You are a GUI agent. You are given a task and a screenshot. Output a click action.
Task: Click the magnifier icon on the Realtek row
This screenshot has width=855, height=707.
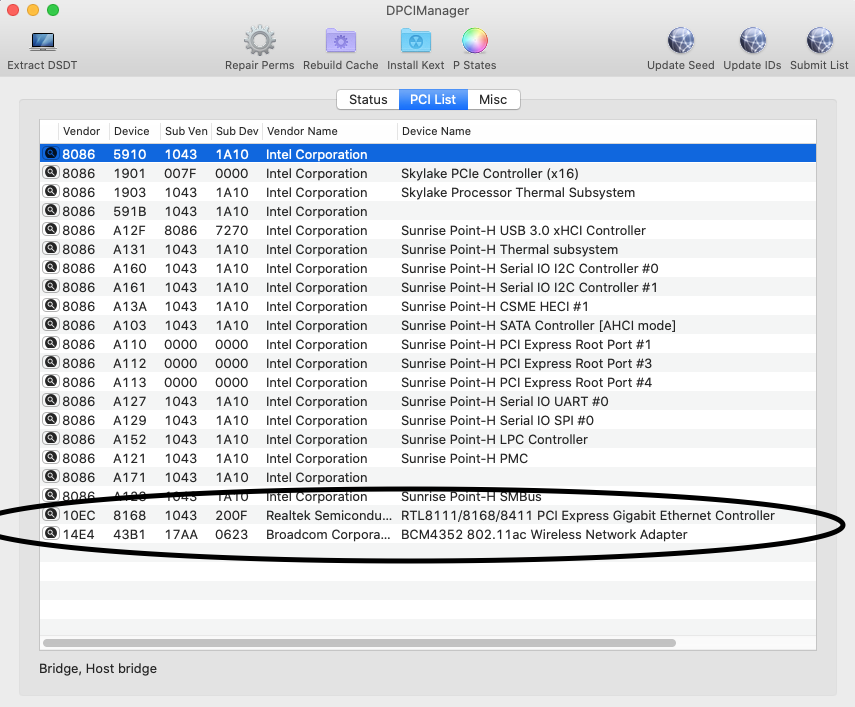coord(51,515)
